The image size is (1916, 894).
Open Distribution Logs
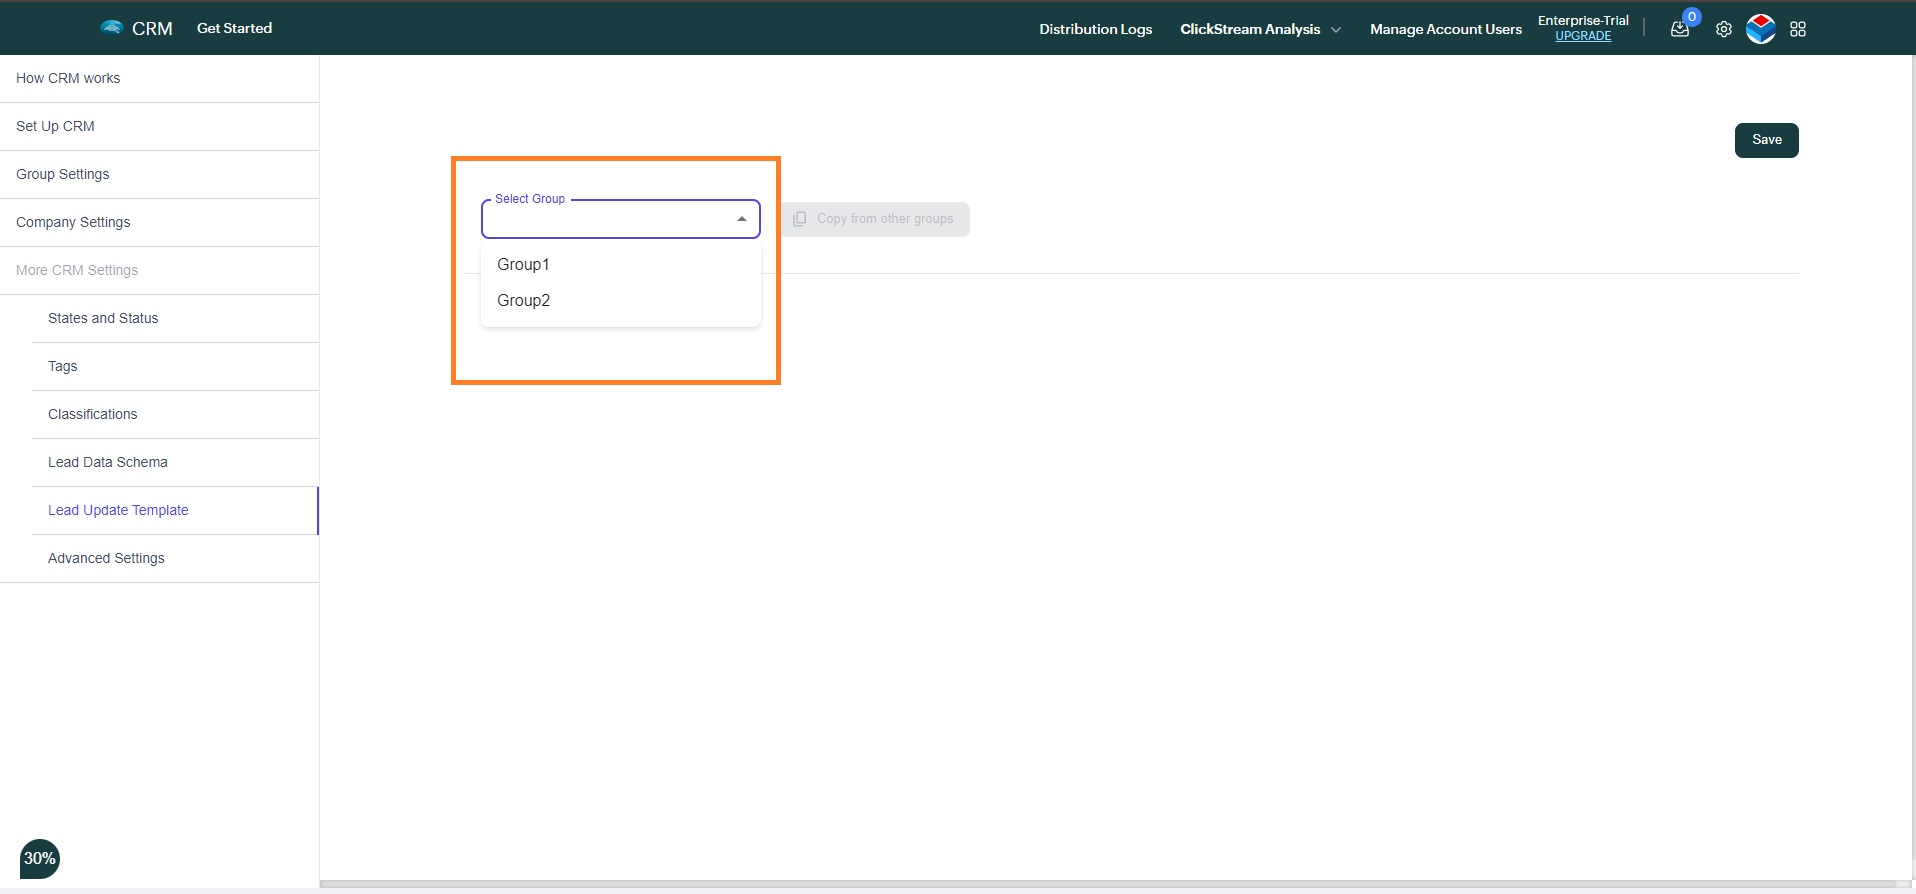click(x=1095, y=29)
